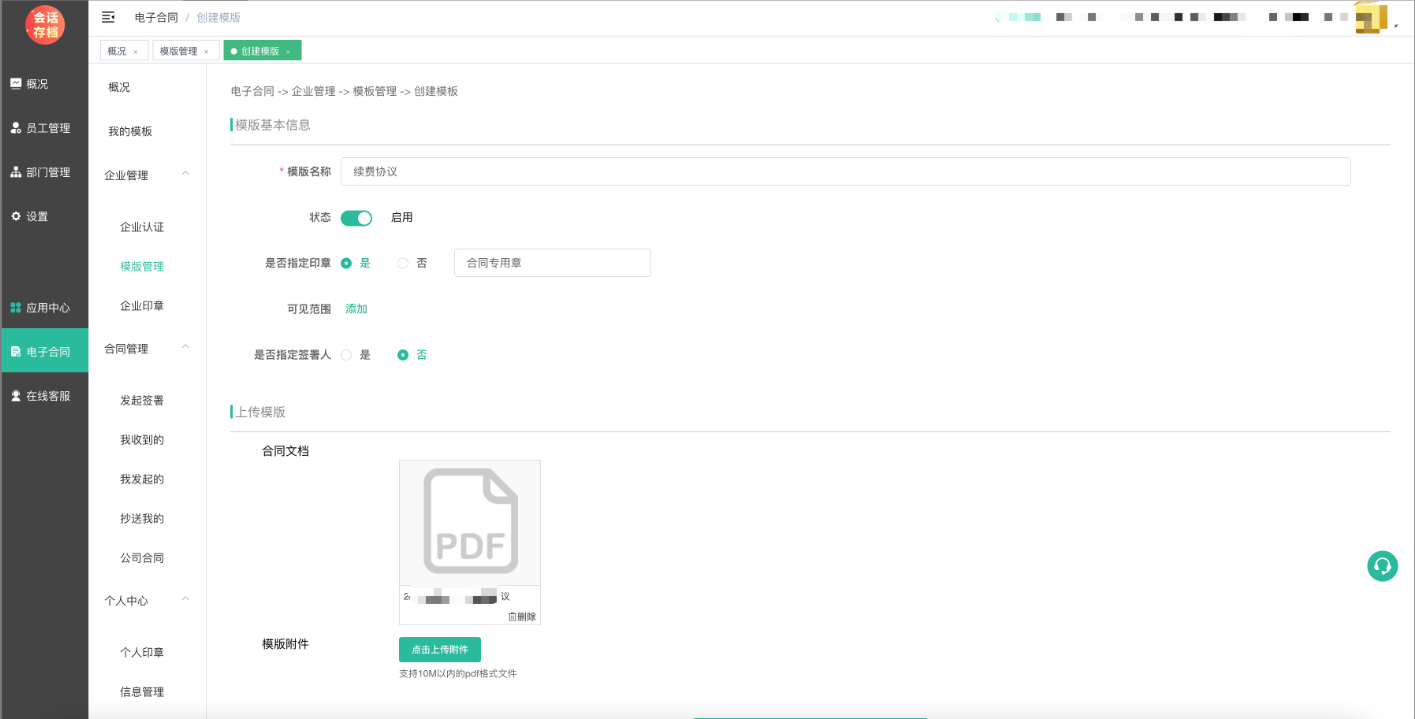1415x719 pixels.
Task: Toggle the 状态 启用 switch
Action: (x=356, y=218)
